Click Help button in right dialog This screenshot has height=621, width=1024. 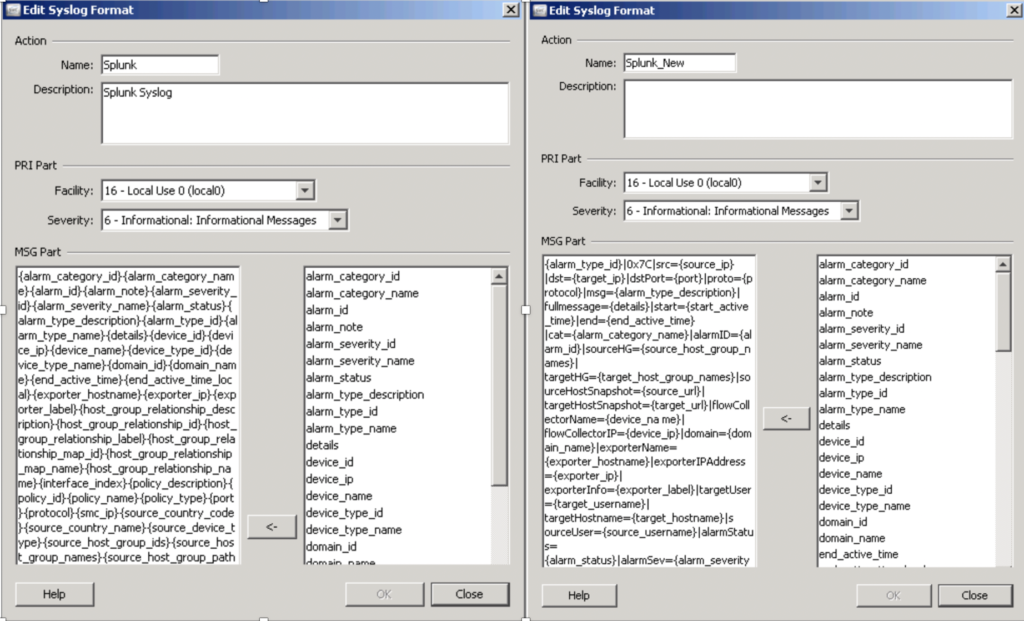(x=578, y=595)
